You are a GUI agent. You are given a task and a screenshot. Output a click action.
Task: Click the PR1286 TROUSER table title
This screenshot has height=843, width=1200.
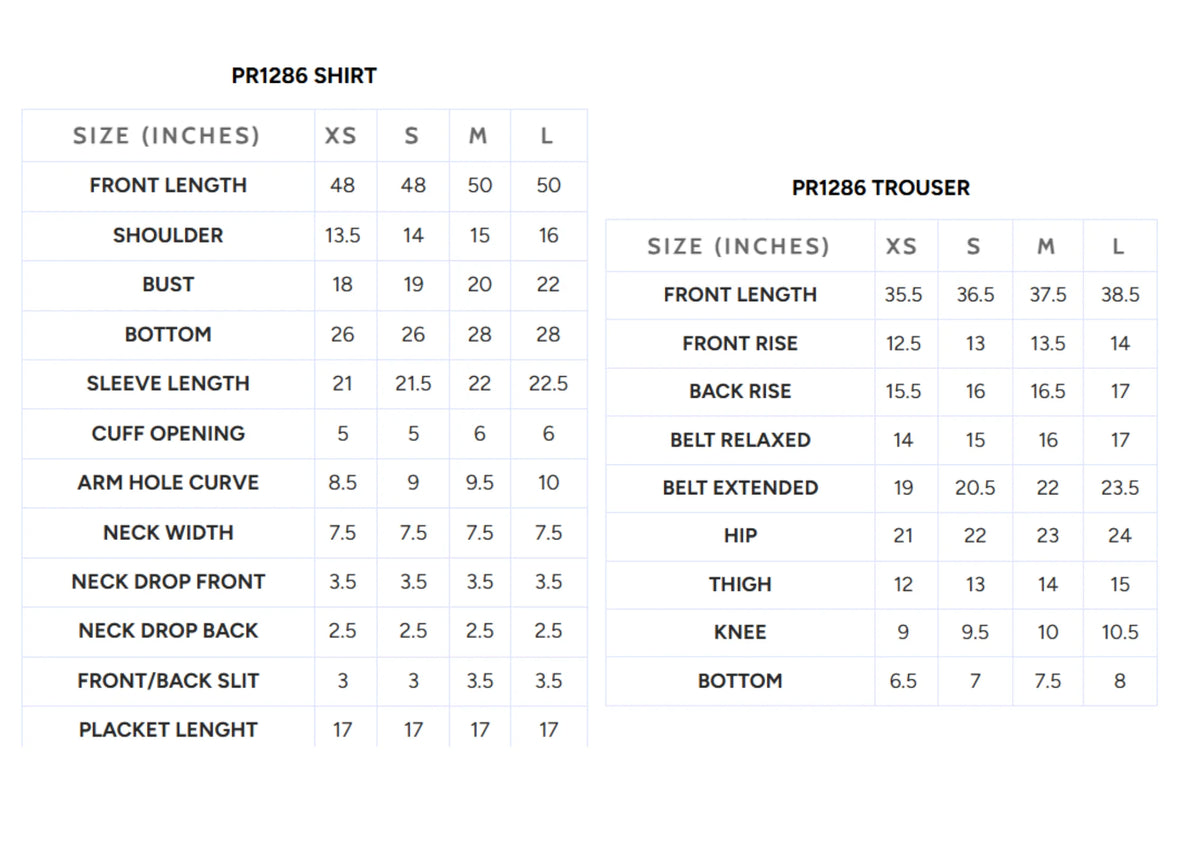(881, 188)
